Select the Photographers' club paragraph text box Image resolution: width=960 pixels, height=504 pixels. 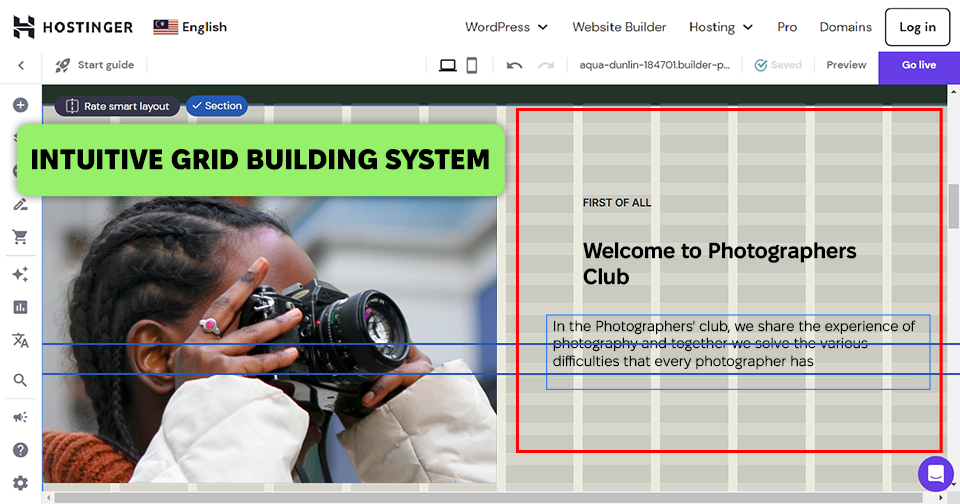[738, 352]
